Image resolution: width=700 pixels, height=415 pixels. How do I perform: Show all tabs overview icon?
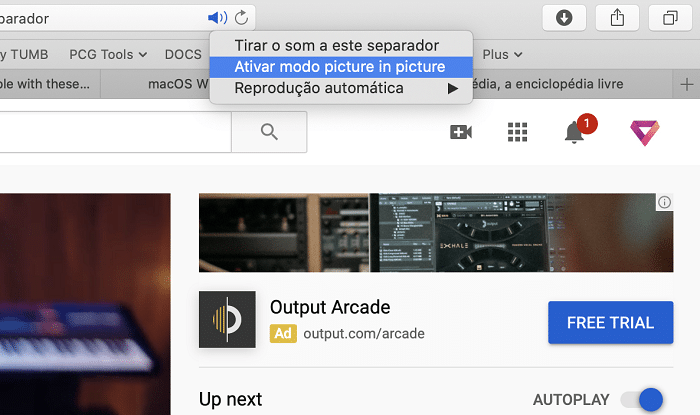[x=669, y=18]
